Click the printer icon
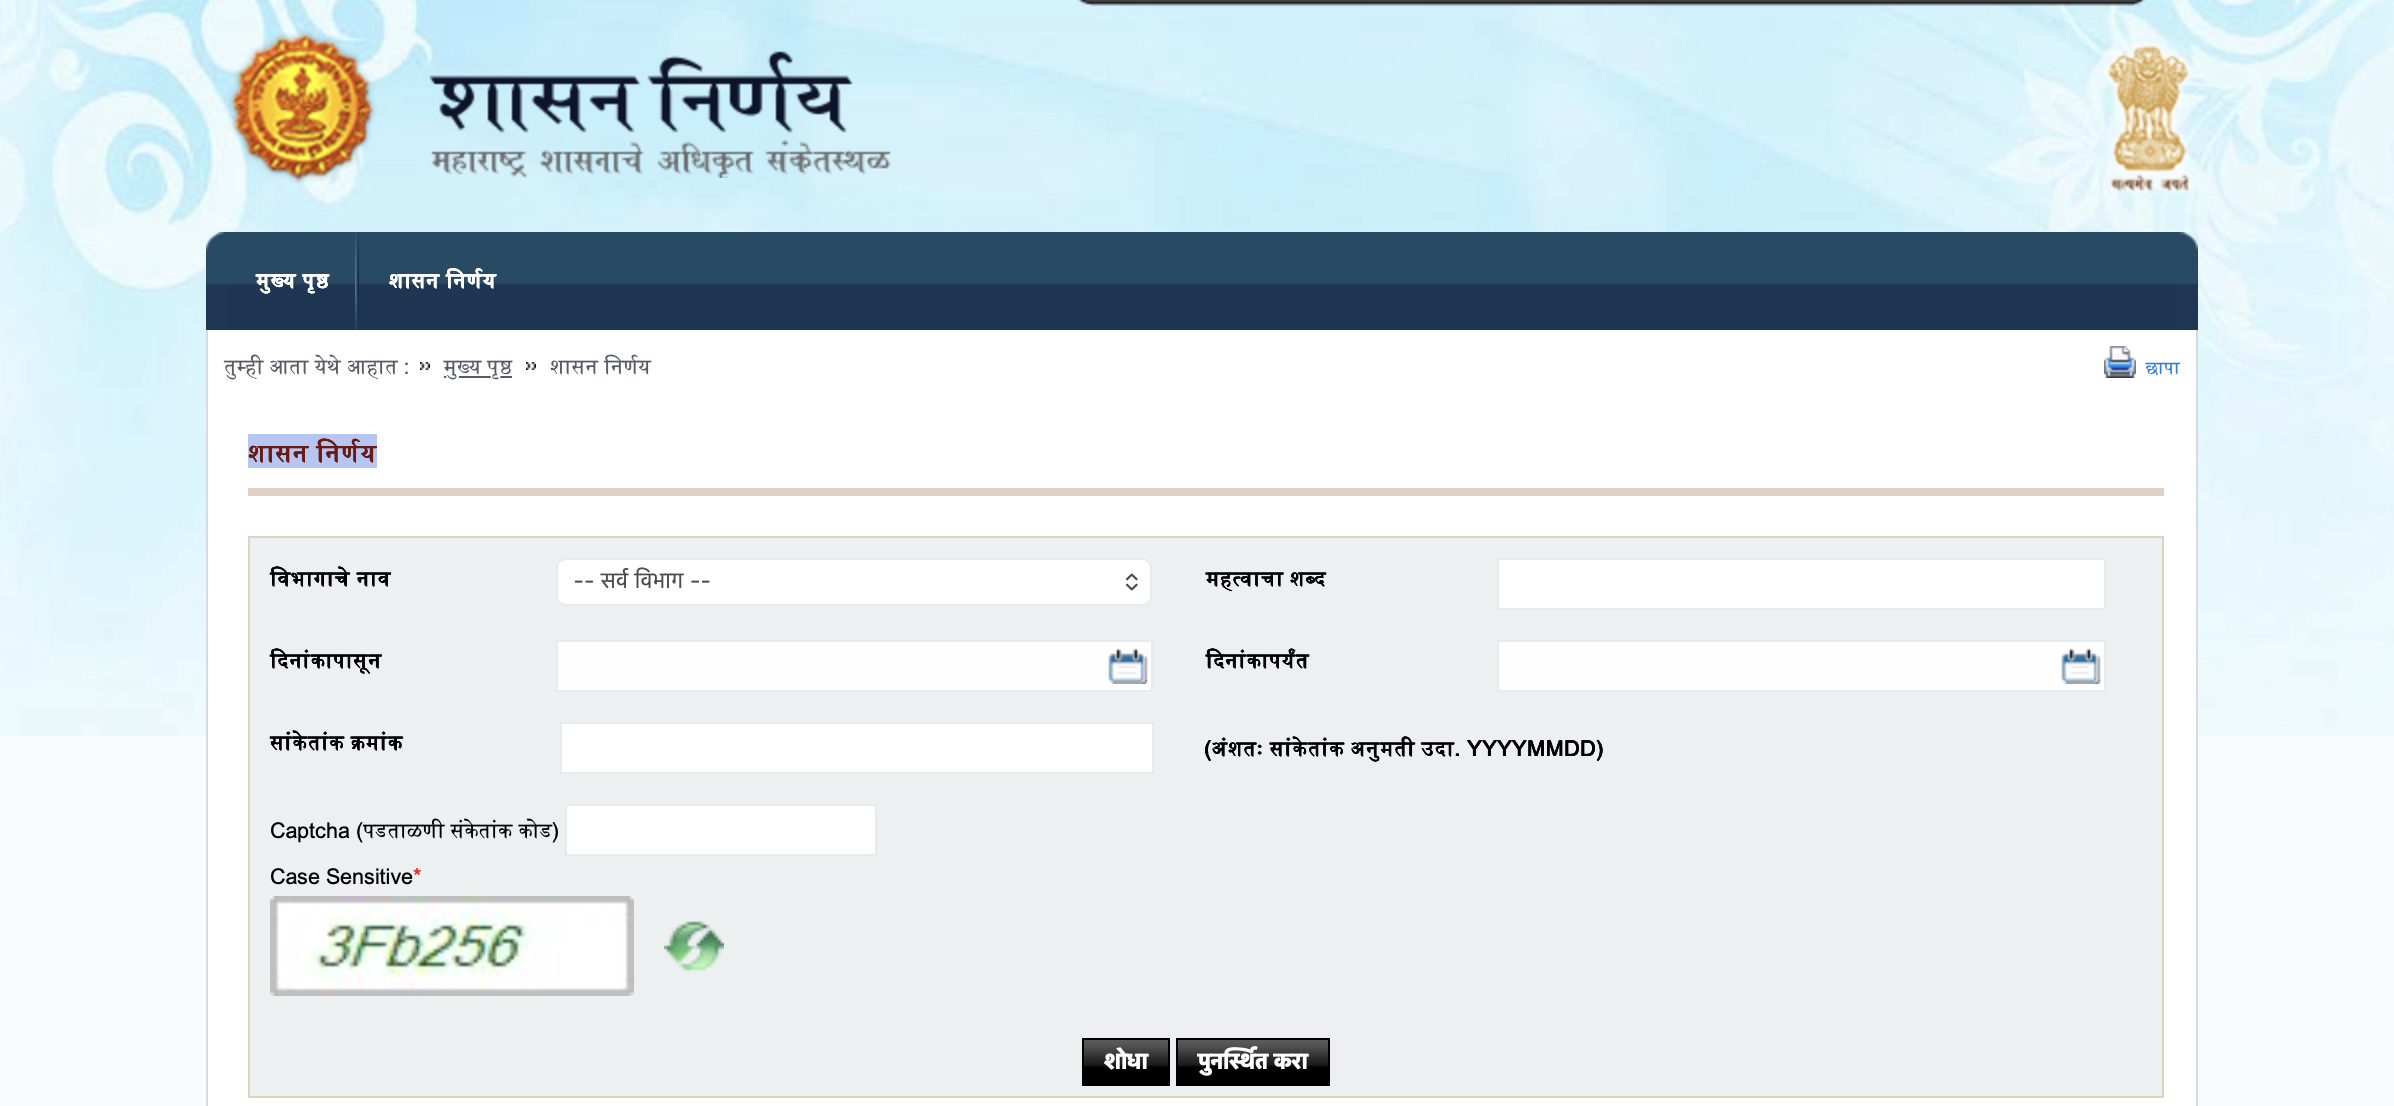The image size is (2394, 1106). click(x=2119, y=363)
